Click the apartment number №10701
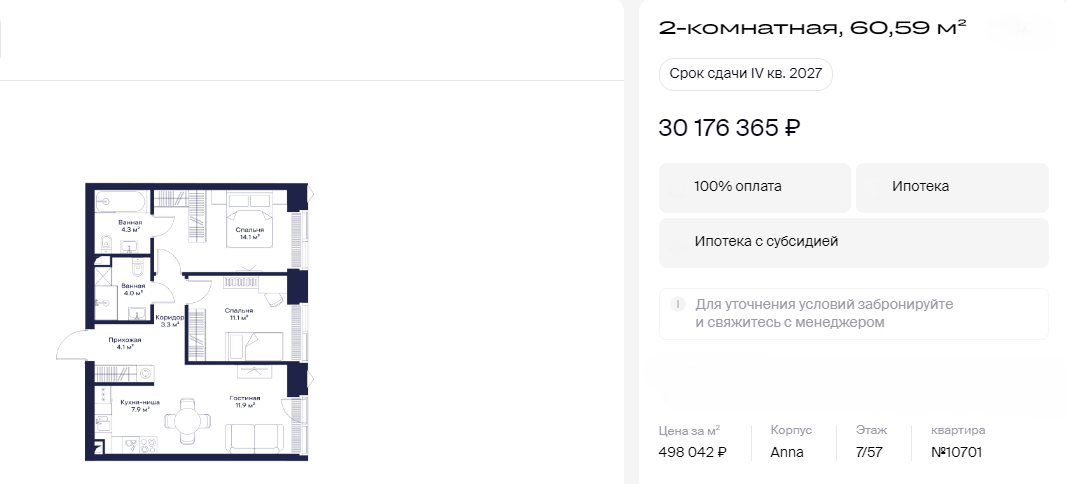 (x=956, y=452)
